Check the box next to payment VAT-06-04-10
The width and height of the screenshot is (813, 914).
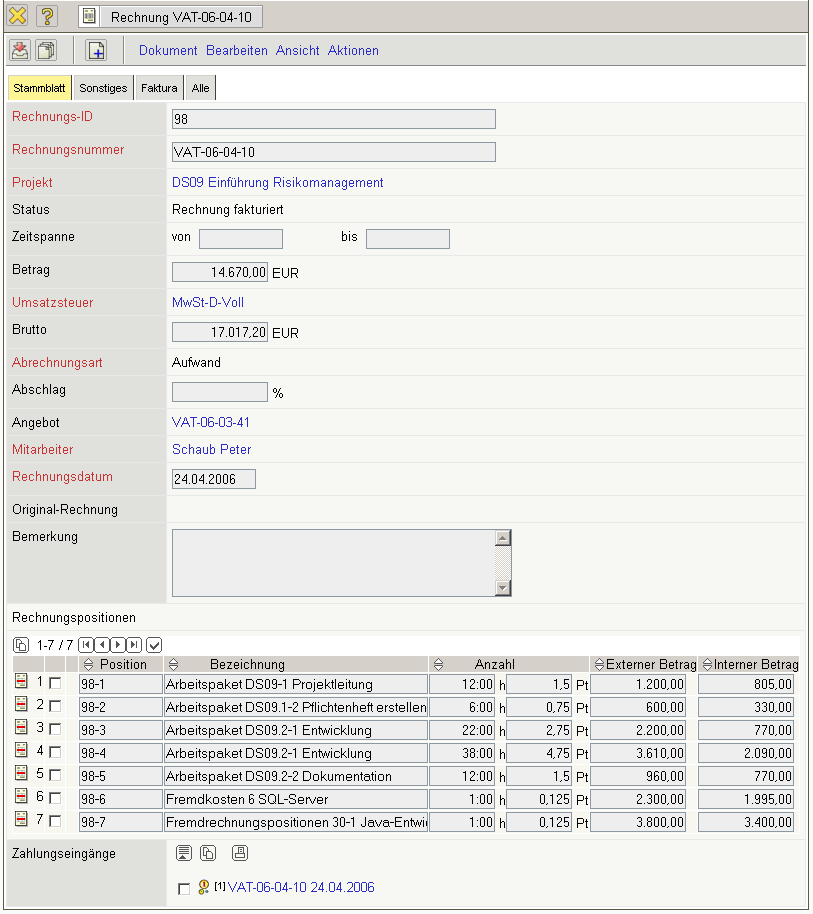point(183,888)
